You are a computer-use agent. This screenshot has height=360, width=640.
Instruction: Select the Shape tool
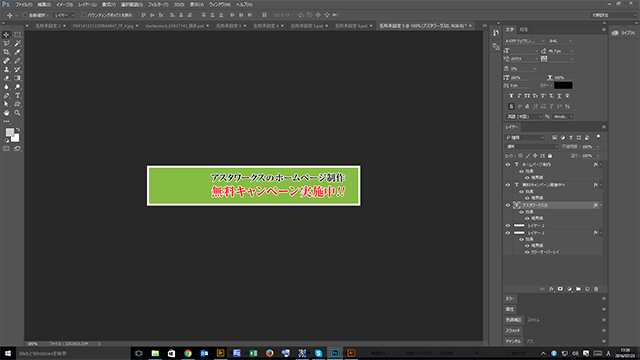coord(18,104)
